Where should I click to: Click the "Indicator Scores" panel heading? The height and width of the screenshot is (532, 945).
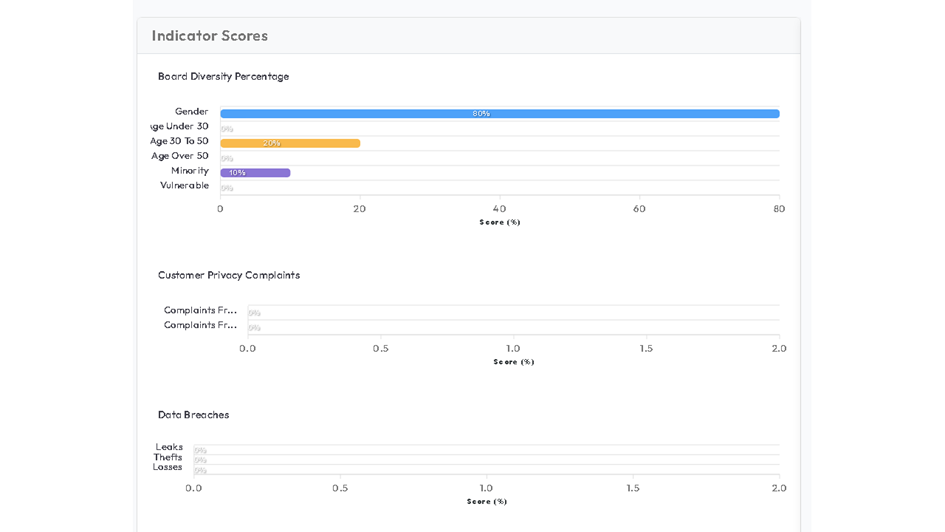point(210,36)
